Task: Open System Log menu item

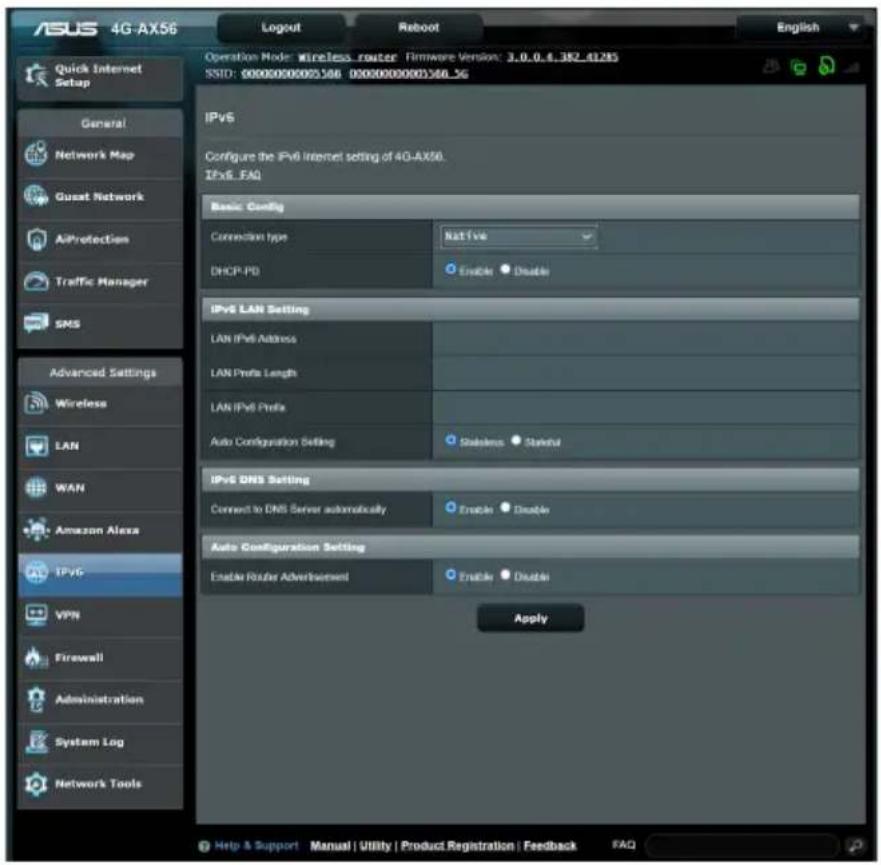Action: 100,741
